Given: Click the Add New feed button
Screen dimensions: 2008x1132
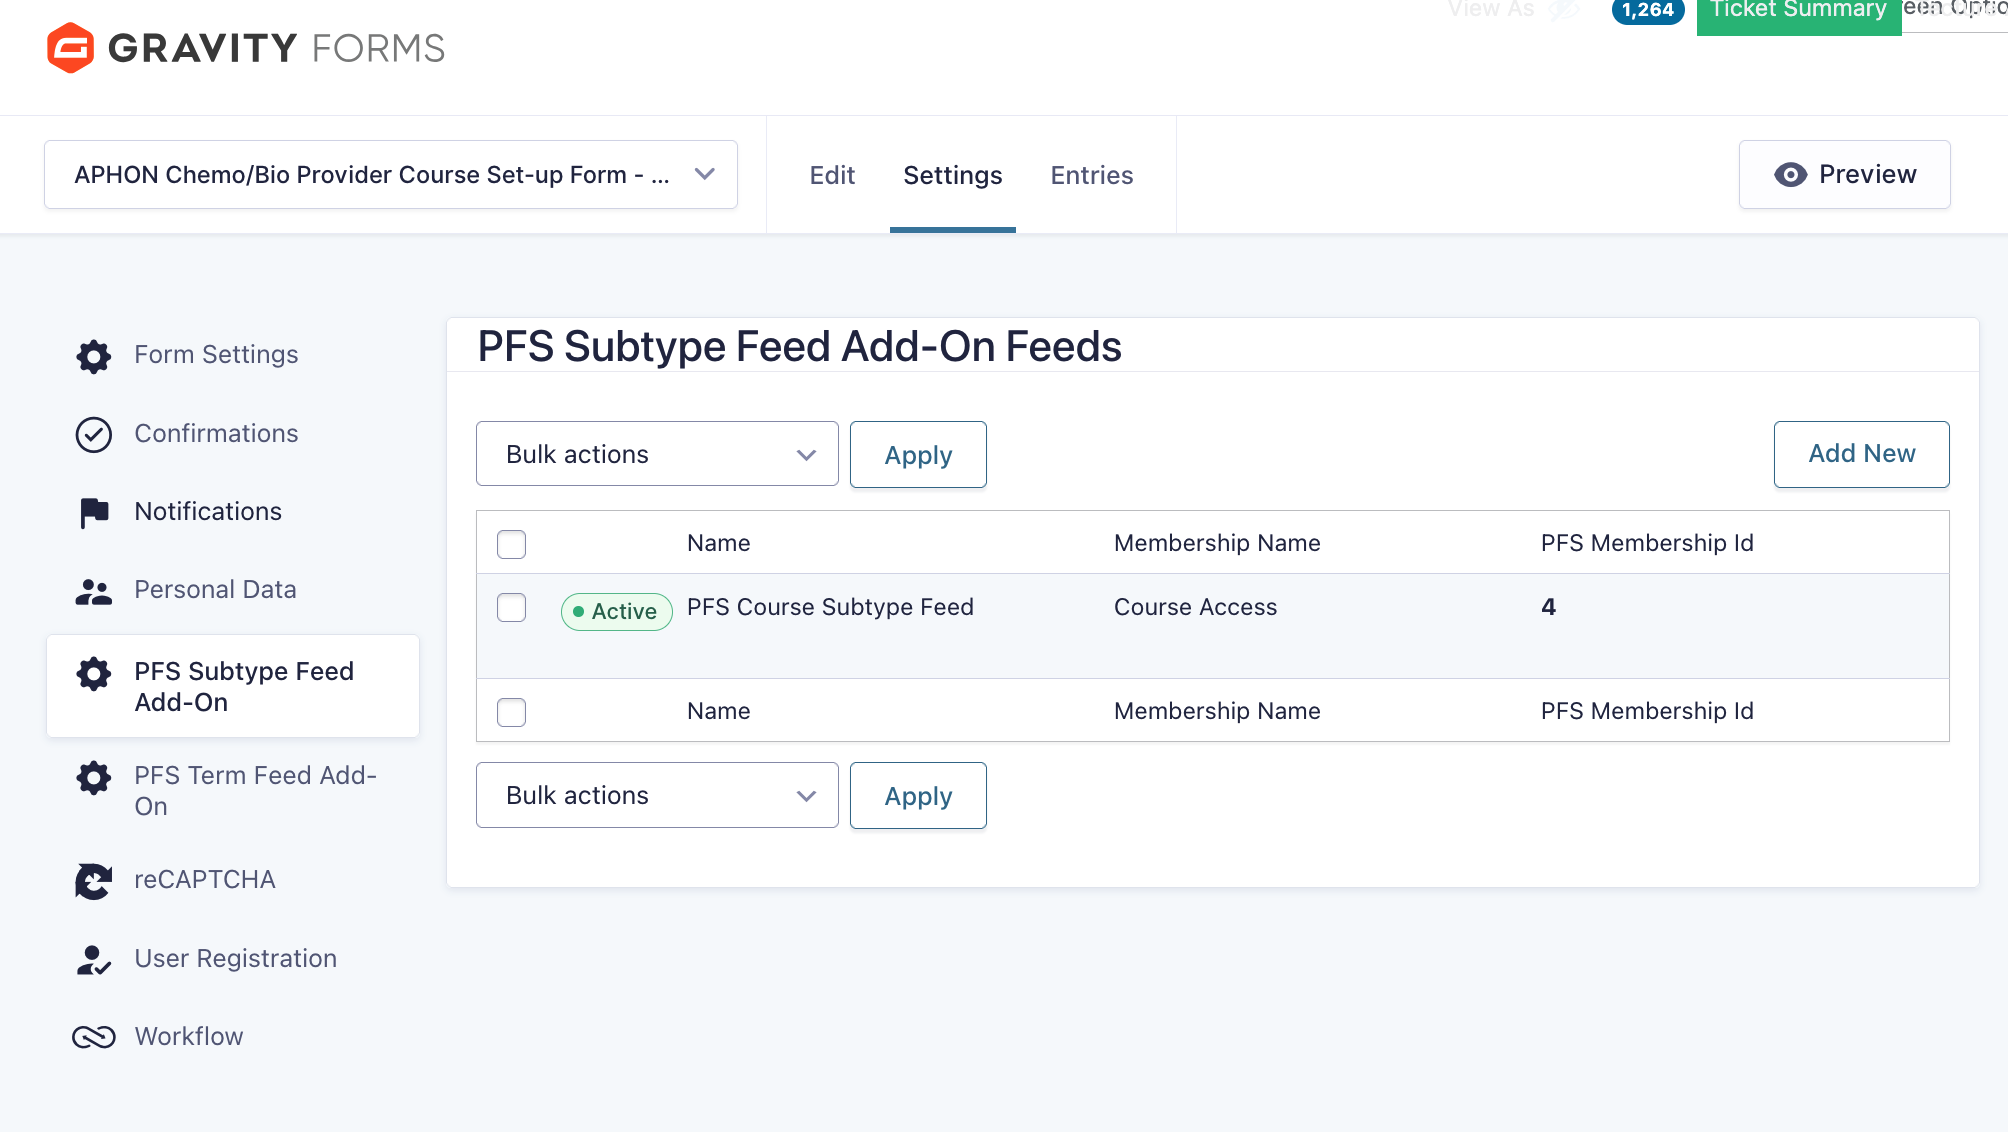Looking at the screenshot, I should tap(1861, 454).
